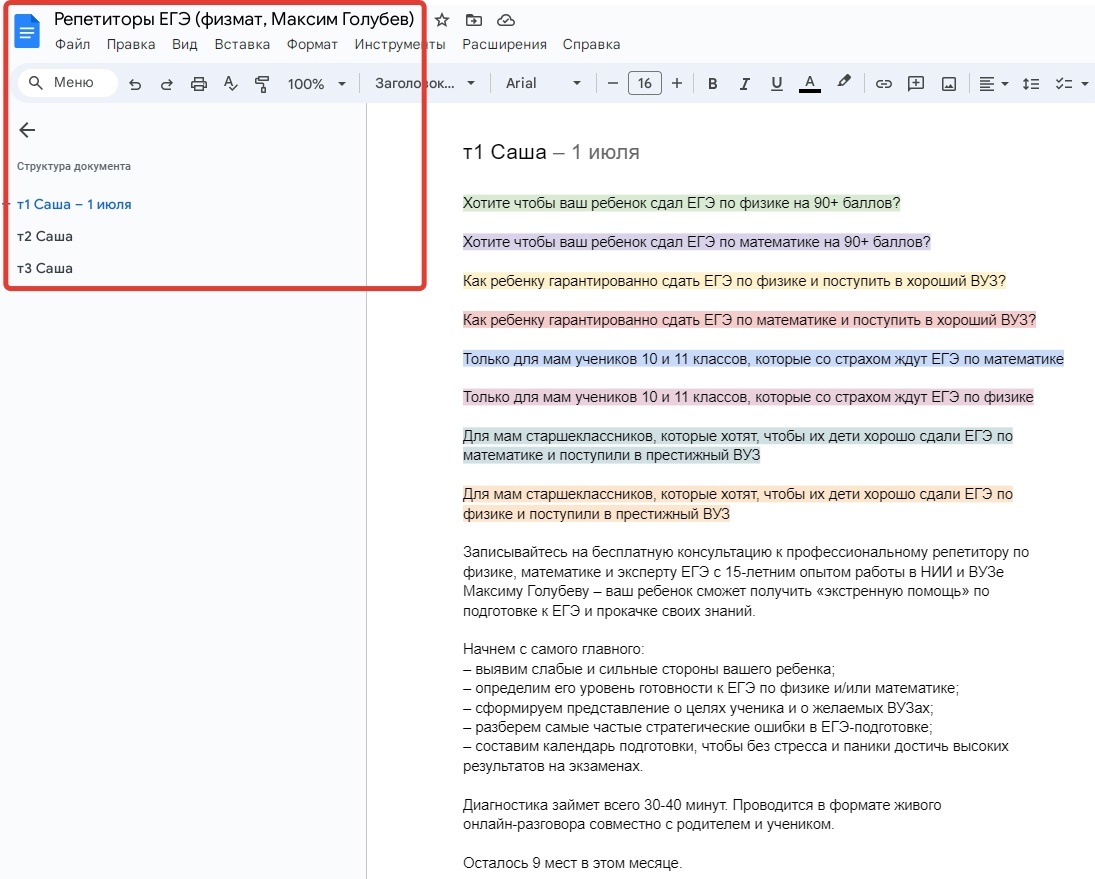The height and width of the screenshot is (879, 1095).
Task: Click the Меню search box
Action: pyautogui.click(x=67, y=82)
